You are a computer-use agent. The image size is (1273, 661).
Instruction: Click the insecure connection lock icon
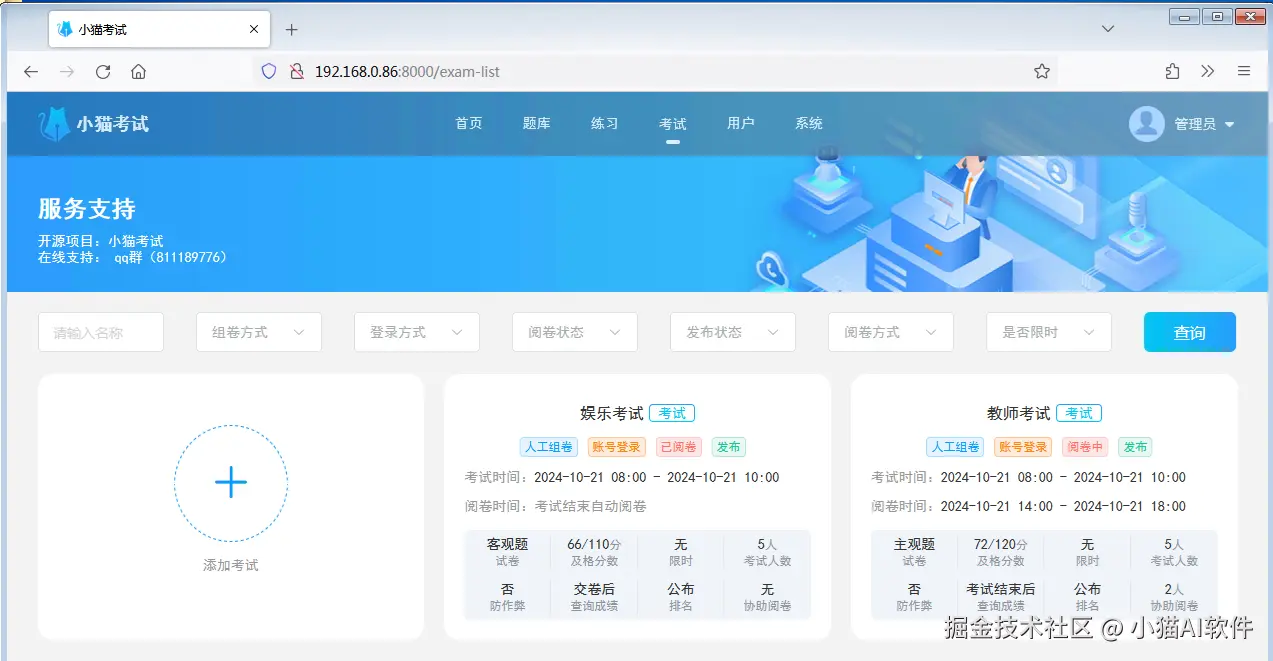[x=296, y=71]
